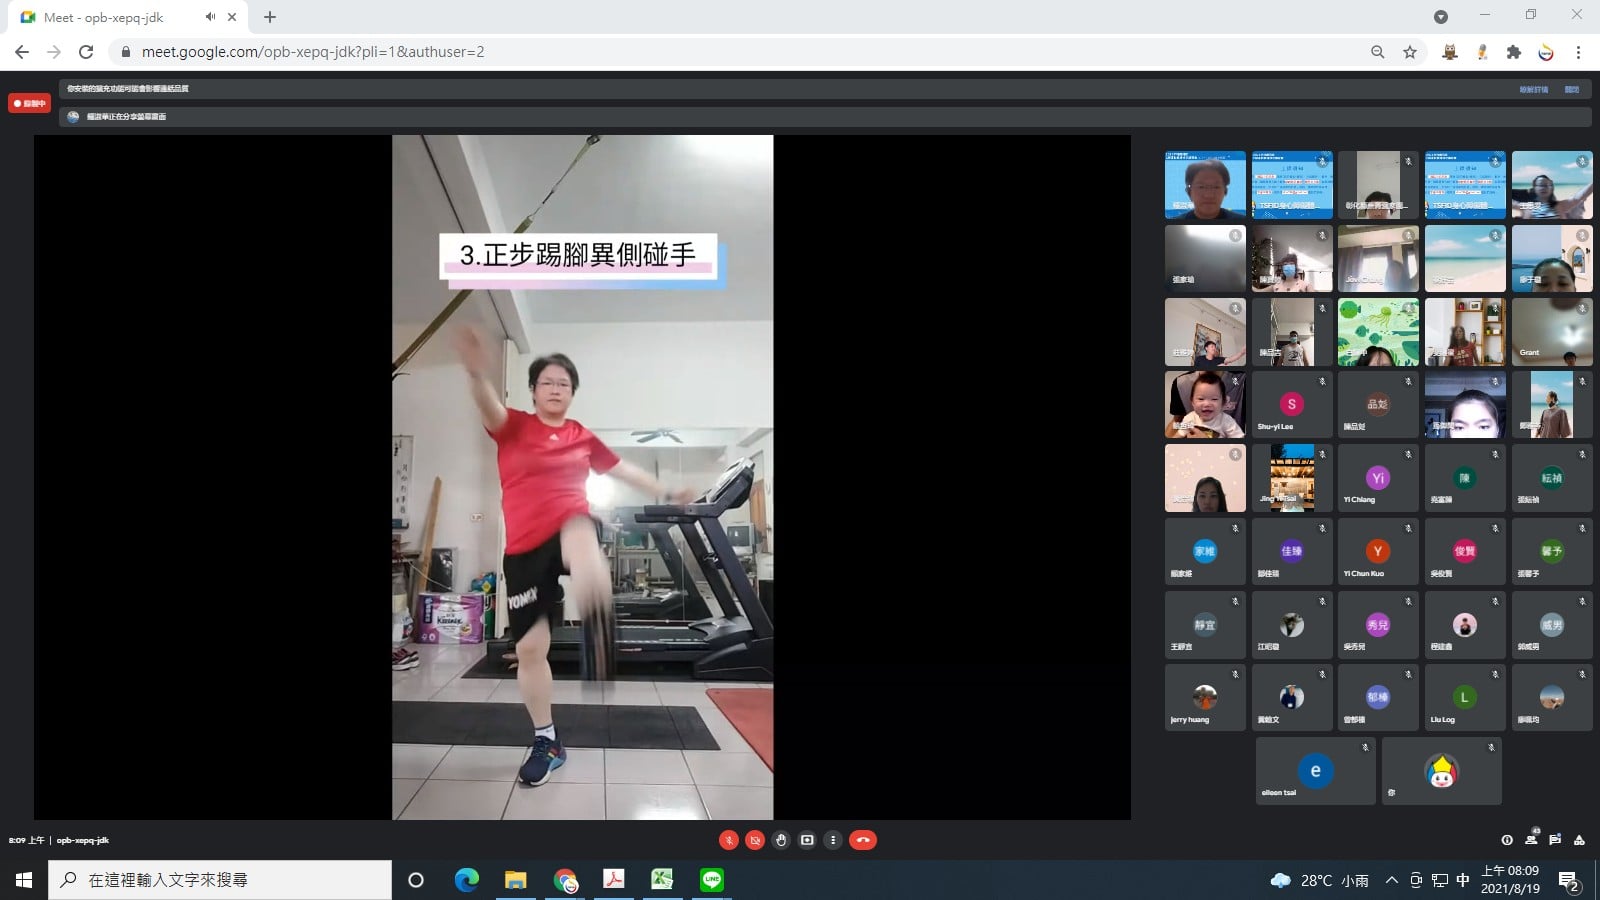Turn on the camera in Meet
This screenshot has width=1600, height=900.
coord(755,840)
